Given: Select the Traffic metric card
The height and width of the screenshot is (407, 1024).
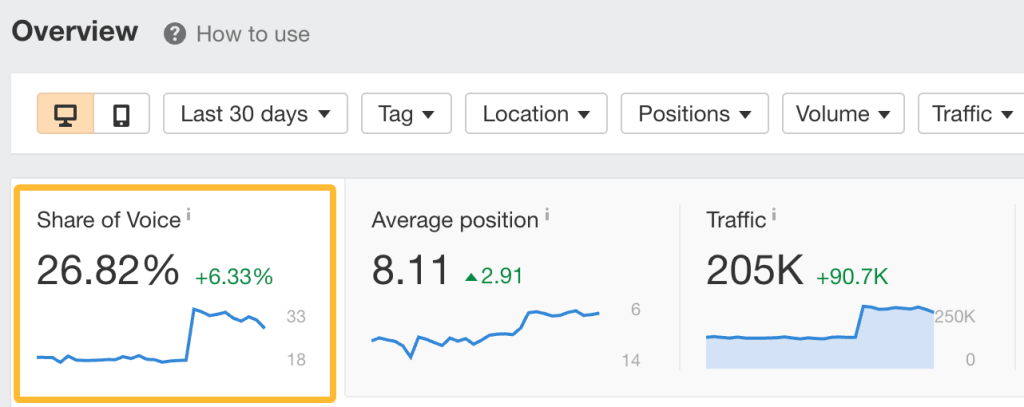Looking at the screenshot, I should tap(847, 287).
